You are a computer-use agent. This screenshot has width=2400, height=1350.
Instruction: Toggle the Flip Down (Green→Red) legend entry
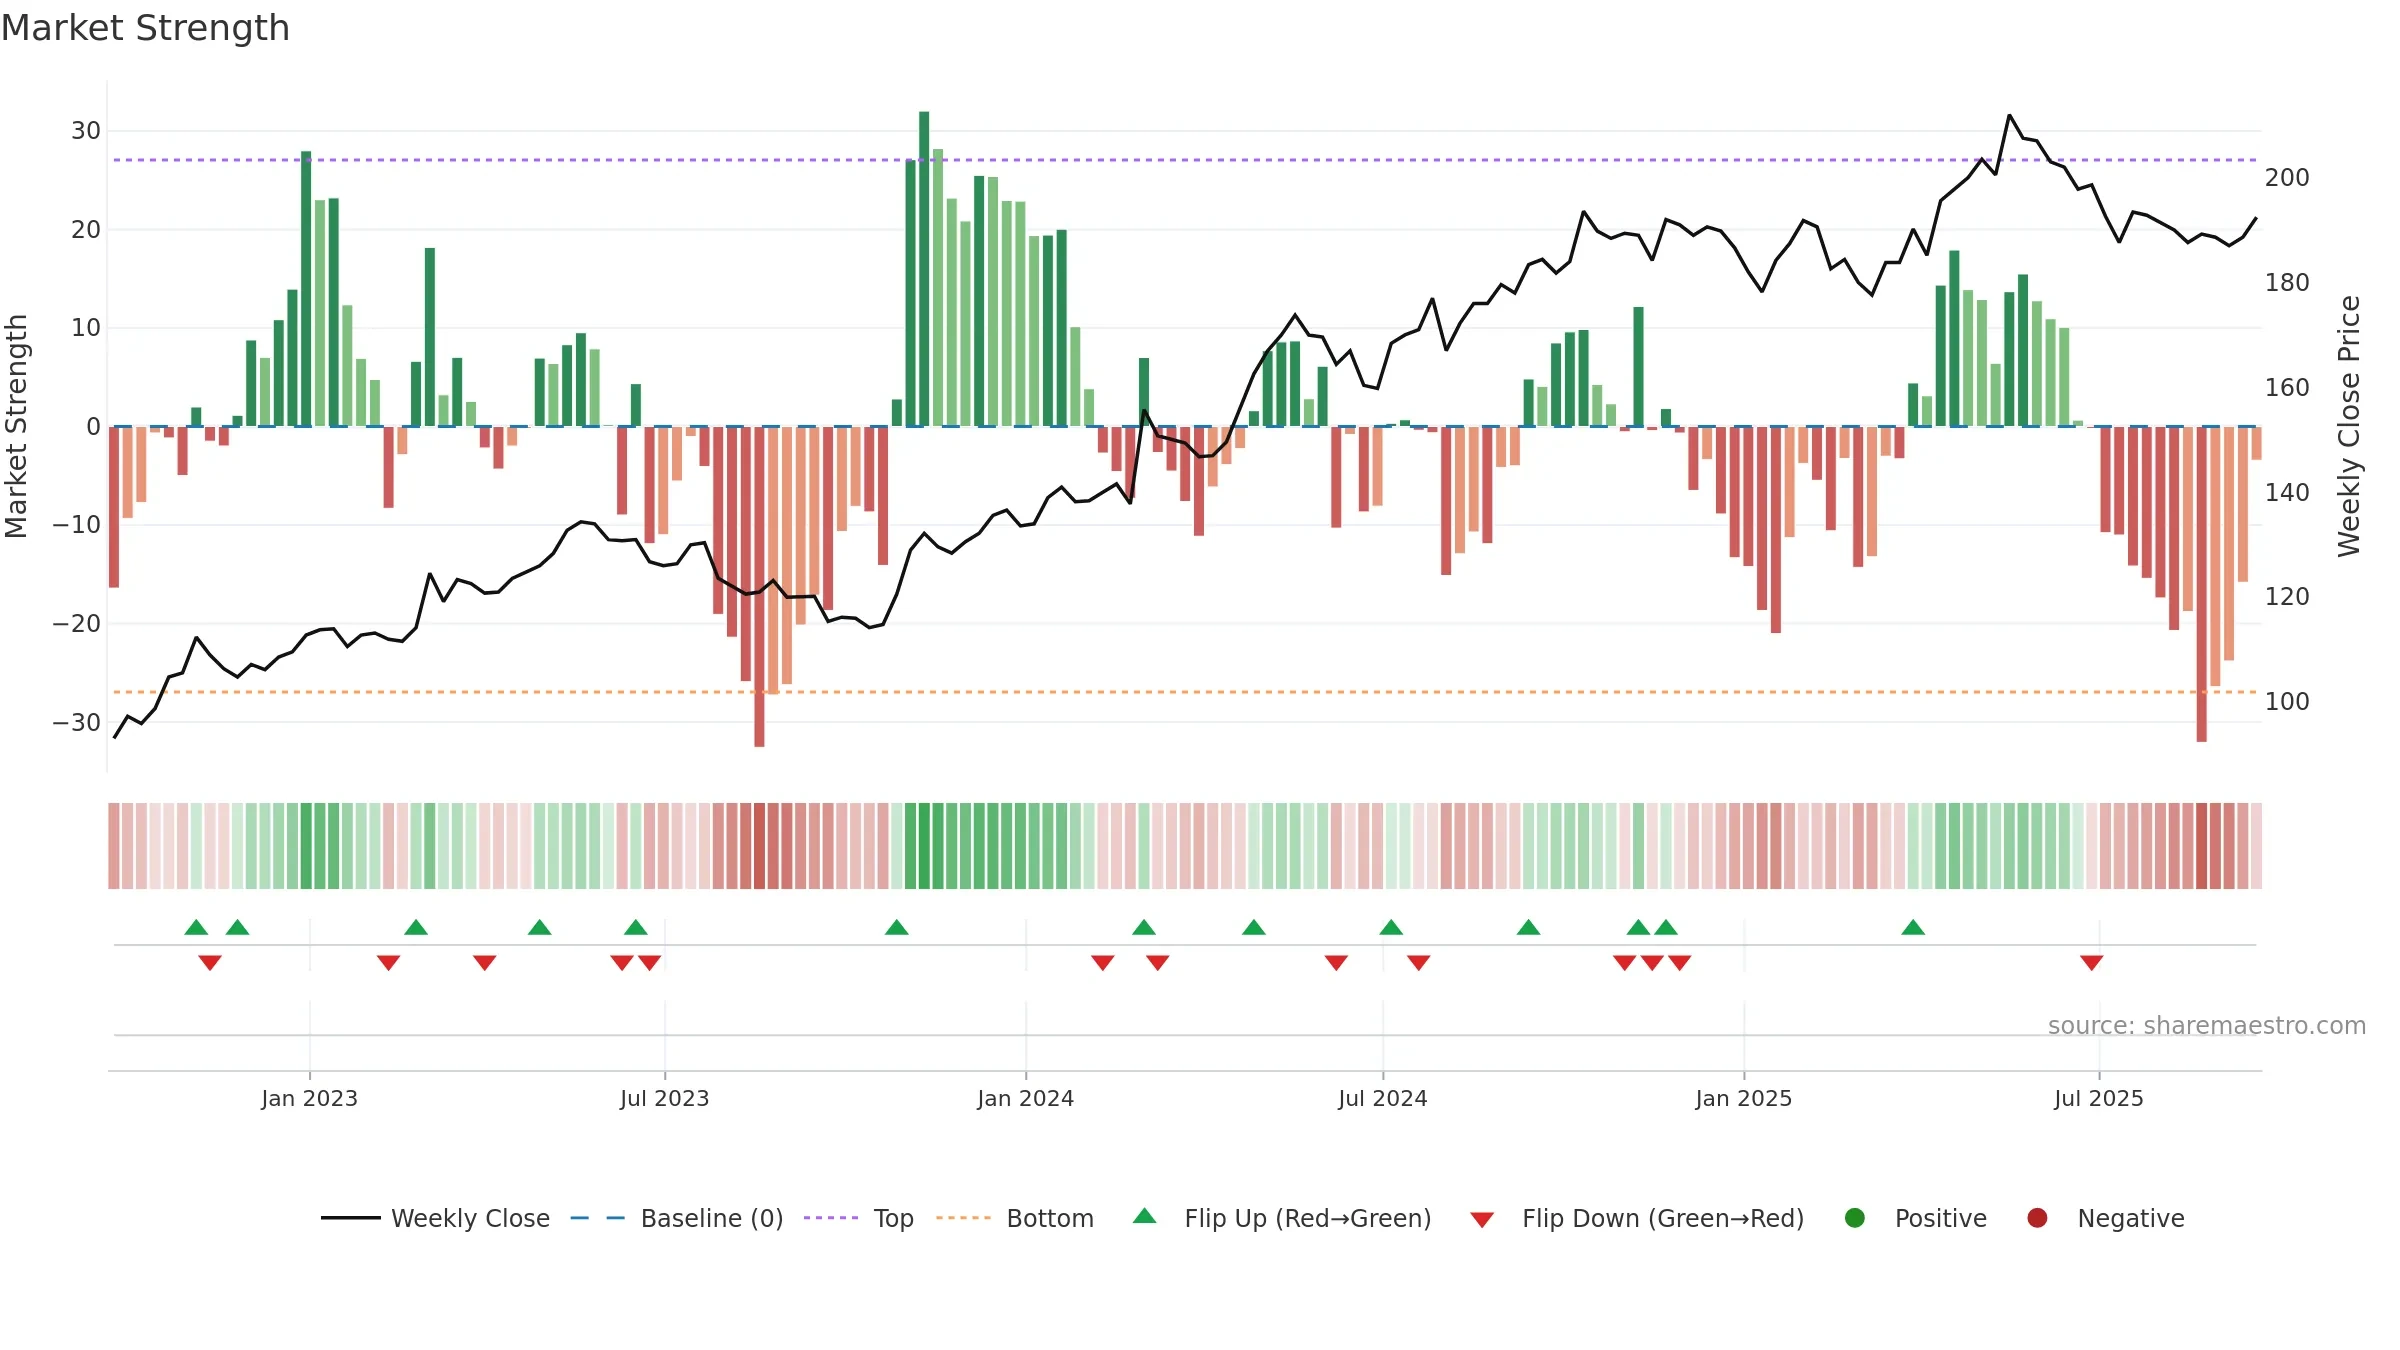pyautogui.click(x=1636, y=1218)
